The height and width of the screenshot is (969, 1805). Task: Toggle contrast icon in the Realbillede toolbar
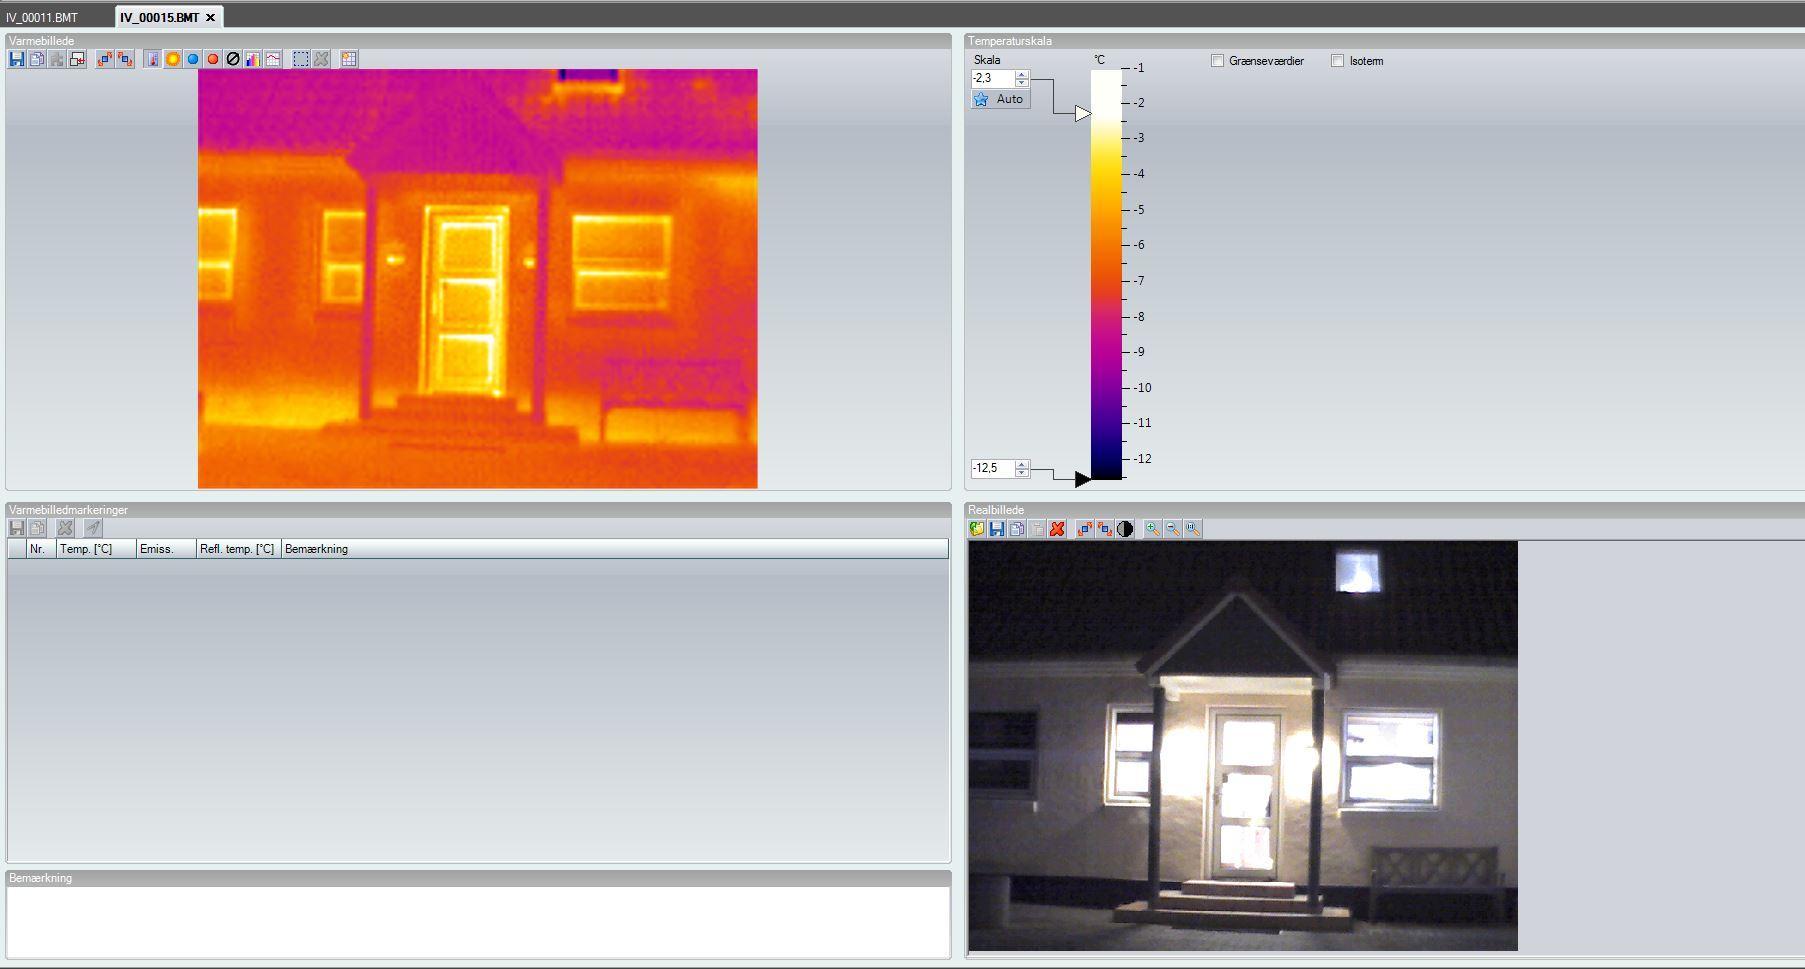click(x=1125, y=529)
